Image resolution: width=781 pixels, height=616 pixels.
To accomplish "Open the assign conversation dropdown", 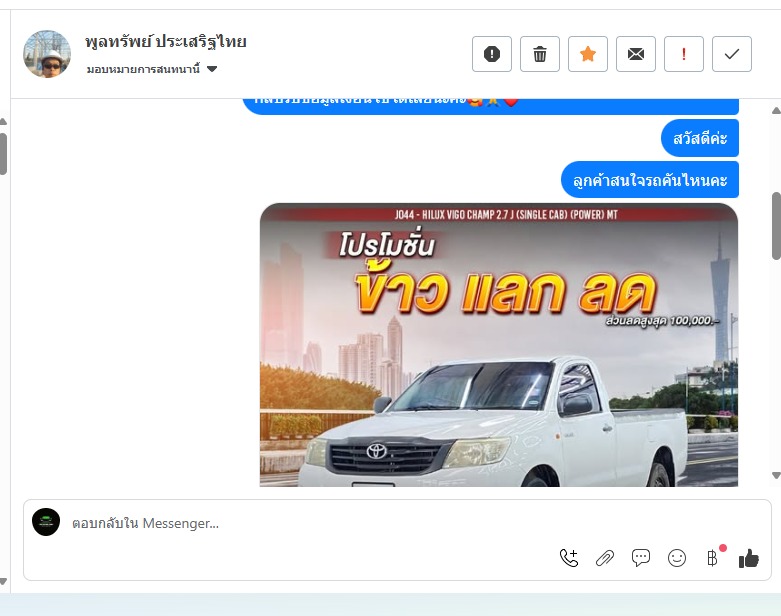I will 152,69.
